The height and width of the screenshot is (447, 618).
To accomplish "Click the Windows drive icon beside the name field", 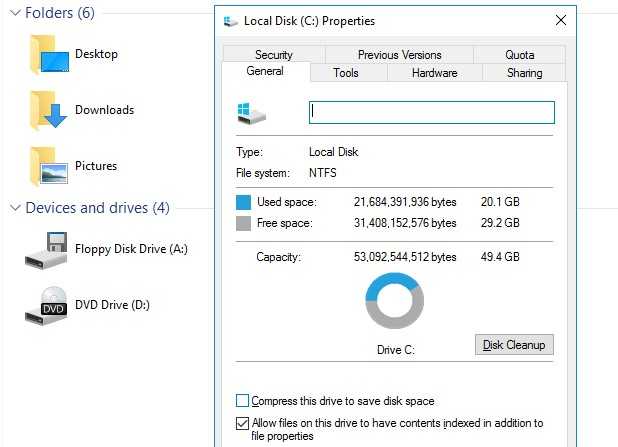I will pyautogui.click(x=251, y=113).
